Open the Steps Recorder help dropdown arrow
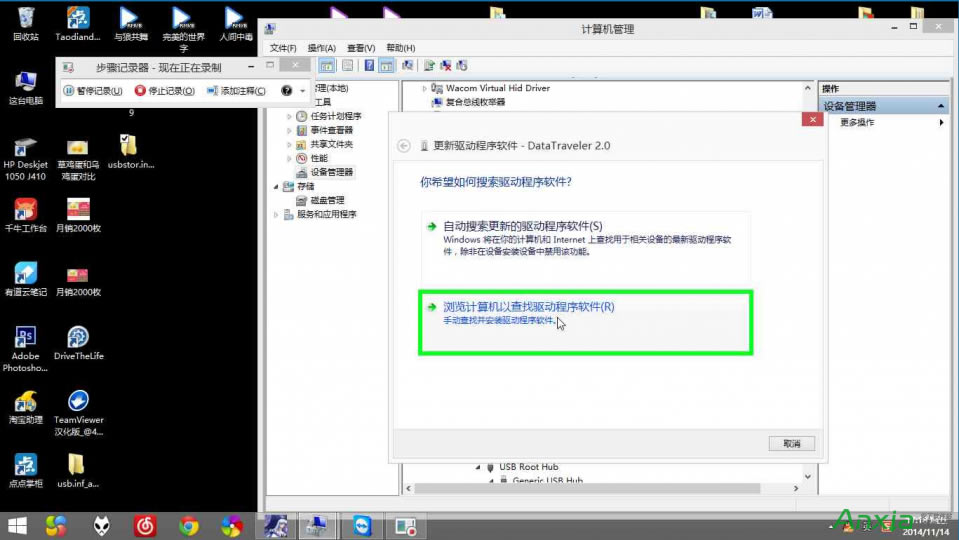 tap(302, 91)
